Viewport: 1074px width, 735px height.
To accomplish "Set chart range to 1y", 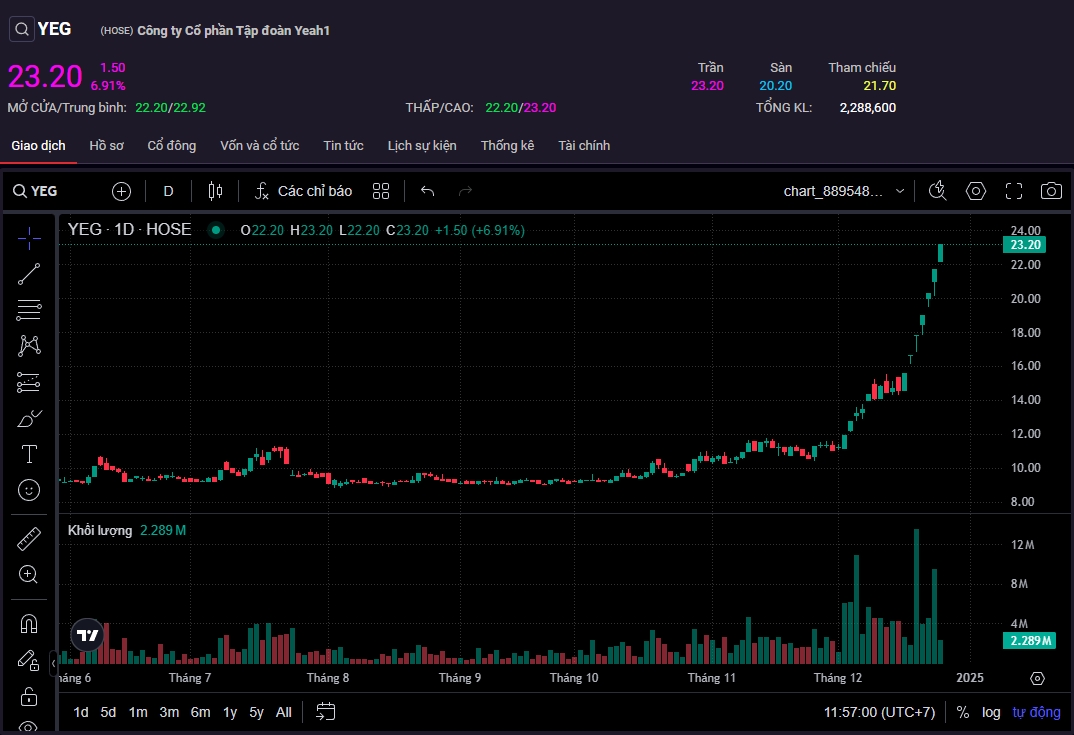I will 230,712.
